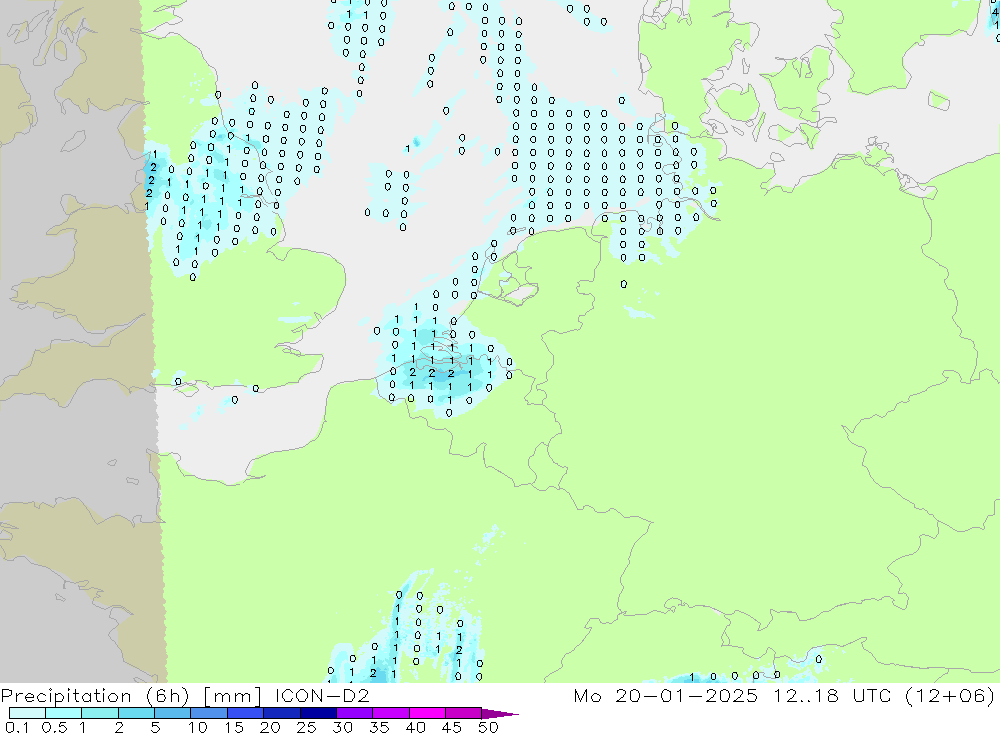Click the '50' legend scale label
This screenshot has height=733, width=1000.
[x=488, y=727]
